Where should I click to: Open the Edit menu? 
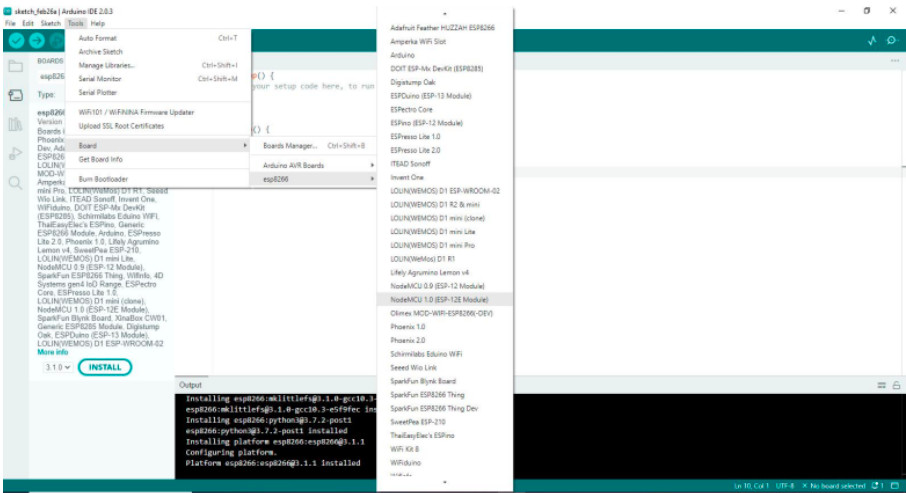click(28, 24)
